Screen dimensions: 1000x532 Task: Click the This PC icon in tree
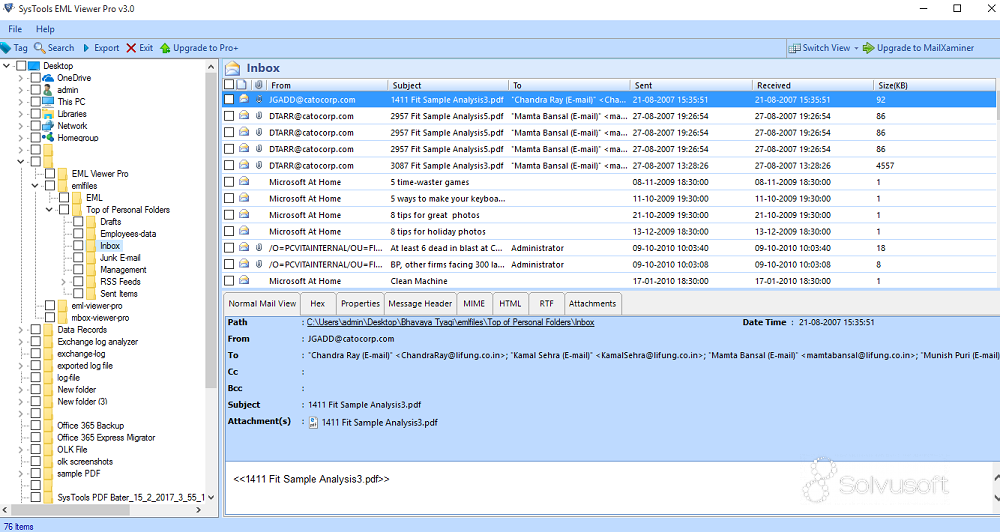coord(48,101)
